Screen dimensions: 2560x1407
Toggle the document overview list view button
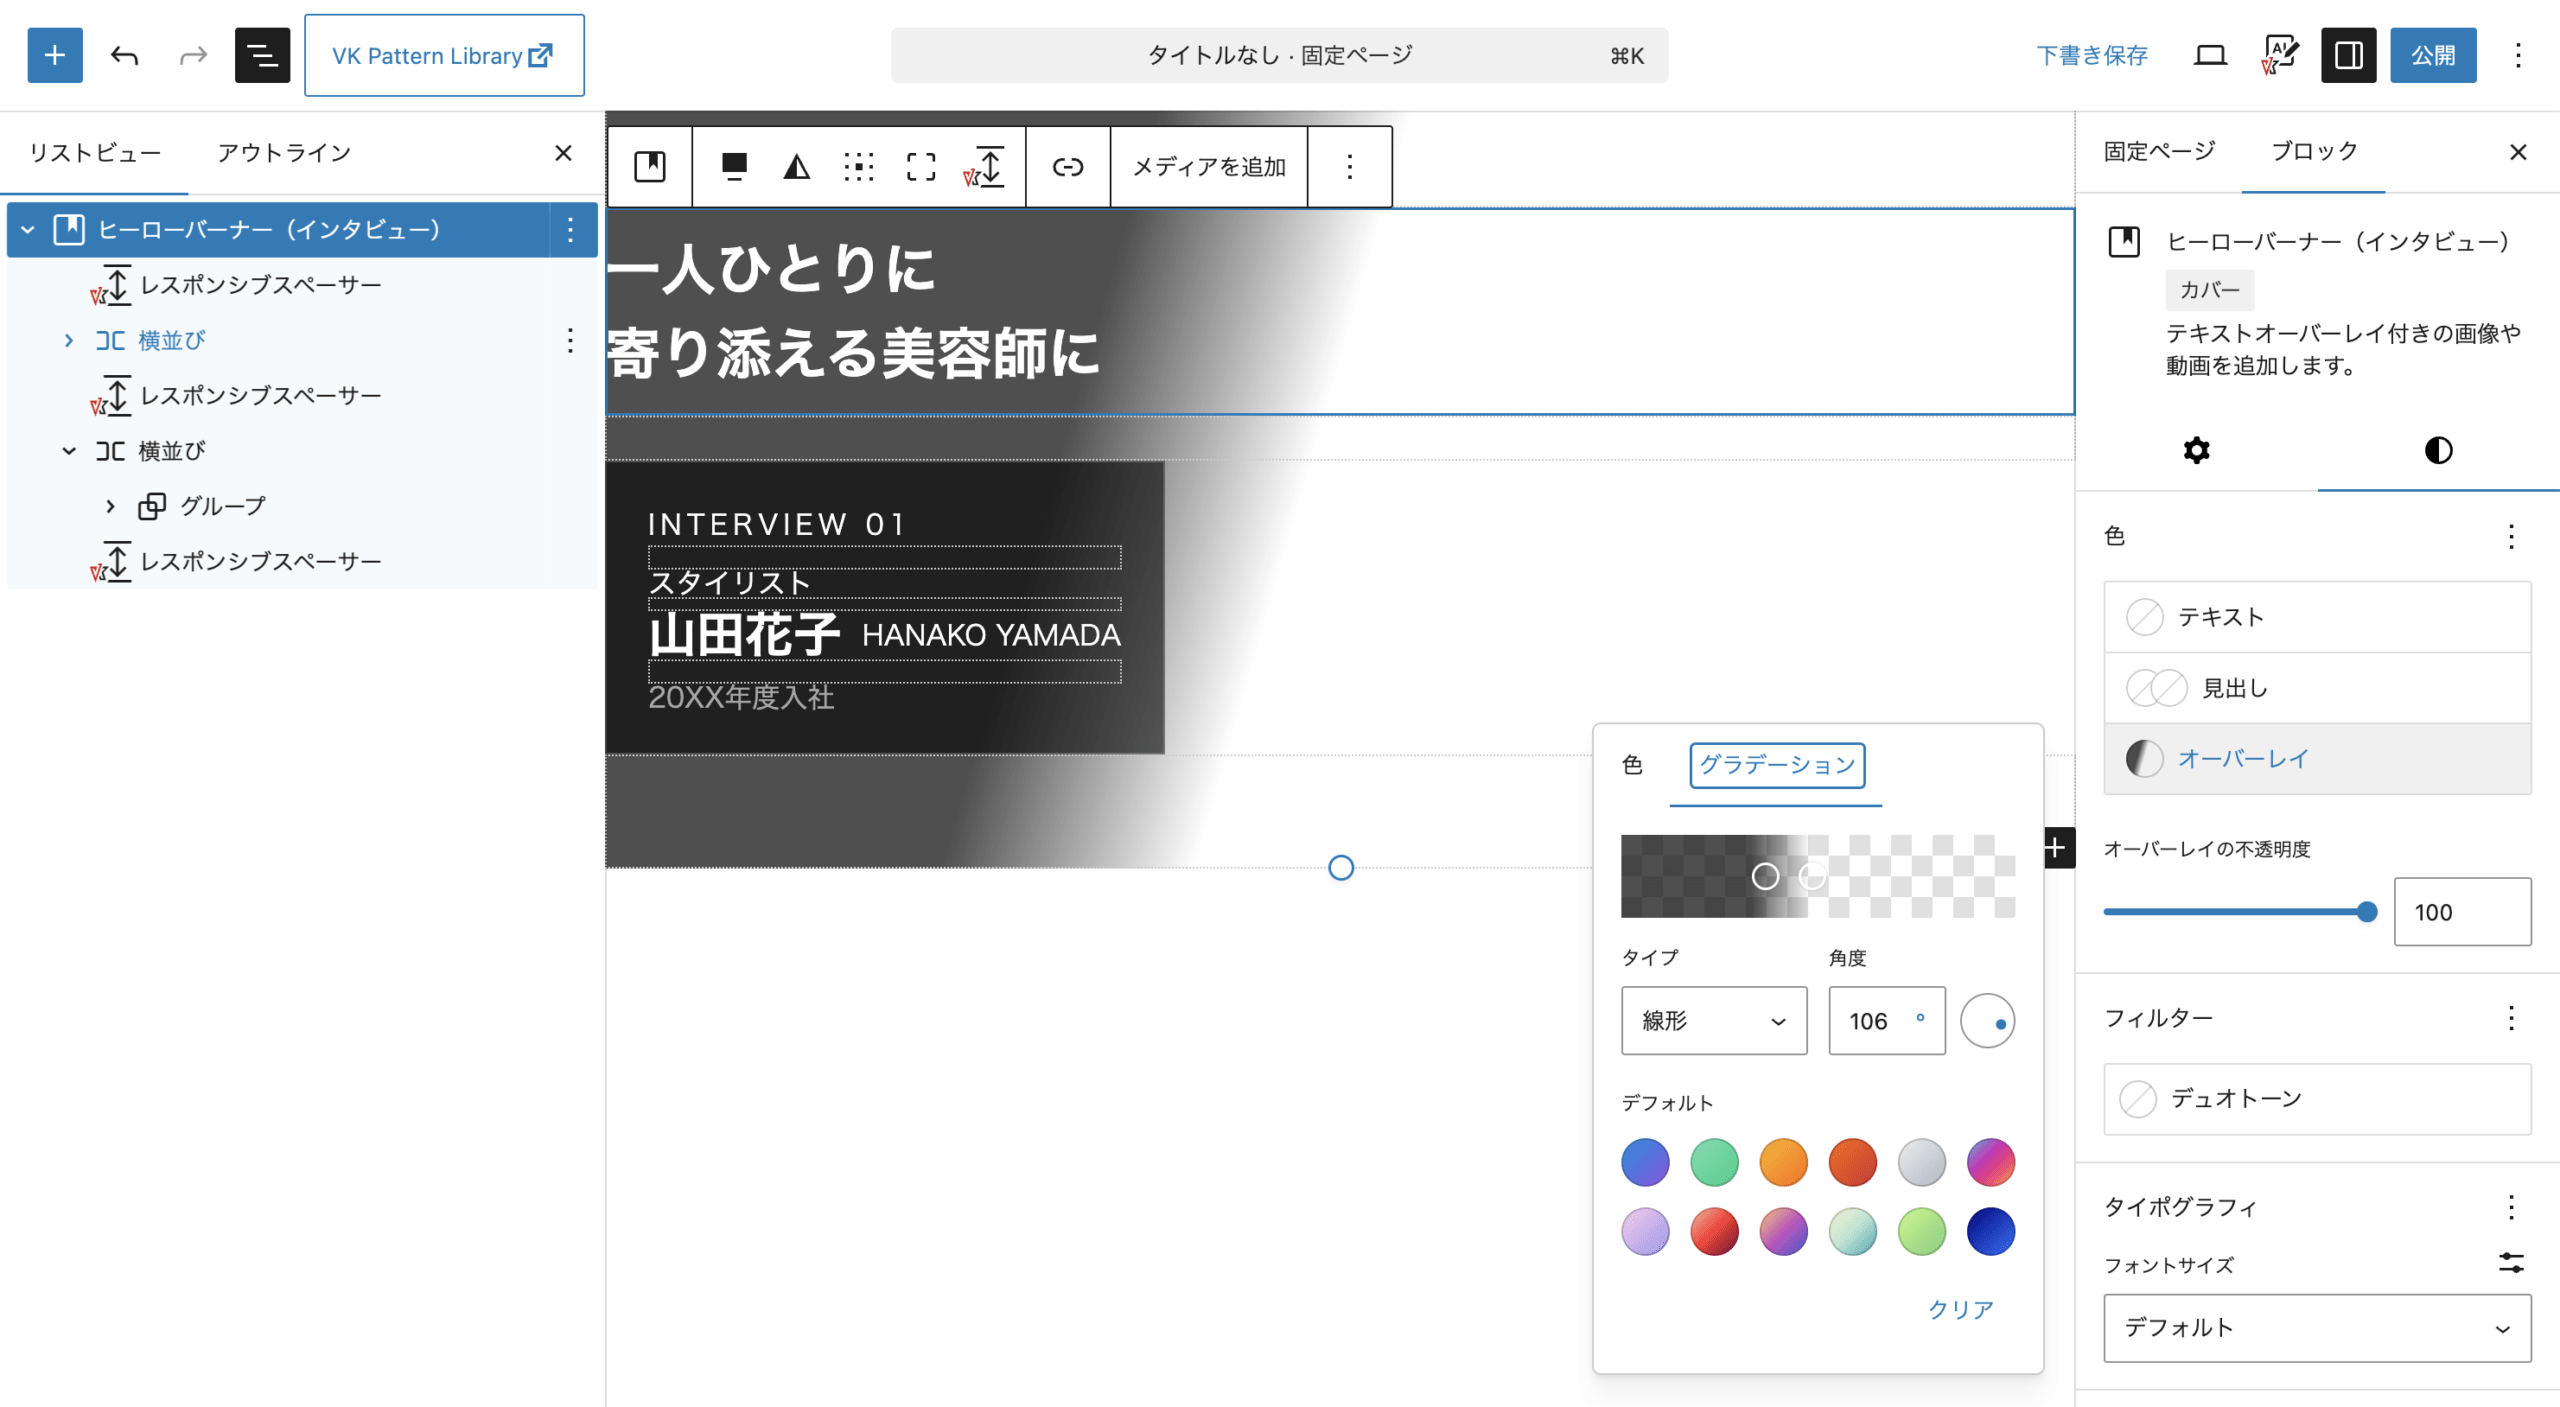262,55
